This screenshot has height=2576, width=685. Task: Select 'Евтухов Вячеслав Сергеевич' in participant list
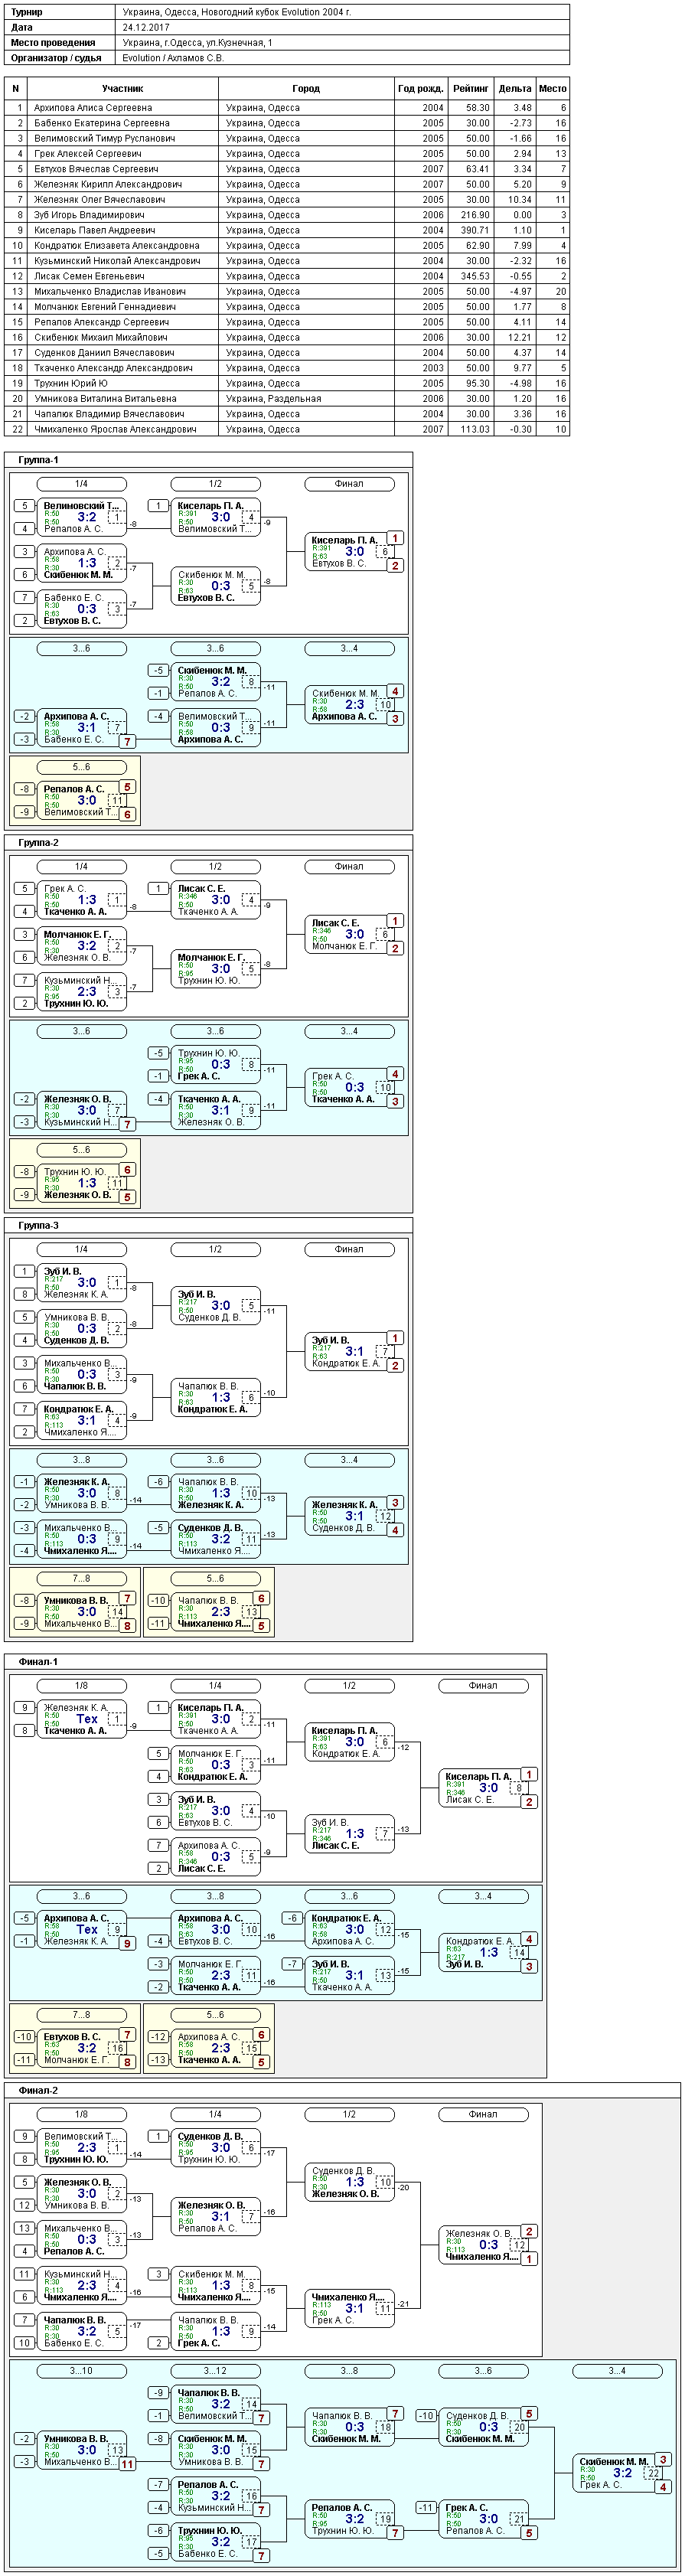(x=96, y=169)
